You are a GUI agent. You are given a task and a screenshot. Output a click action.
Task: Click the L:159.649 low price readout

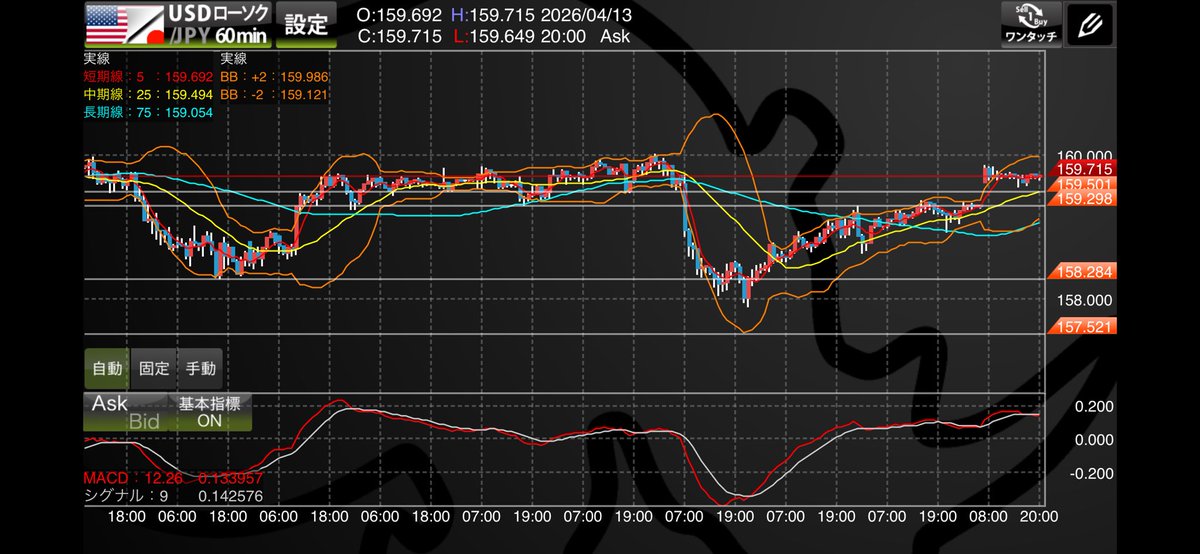click(496, 36)
